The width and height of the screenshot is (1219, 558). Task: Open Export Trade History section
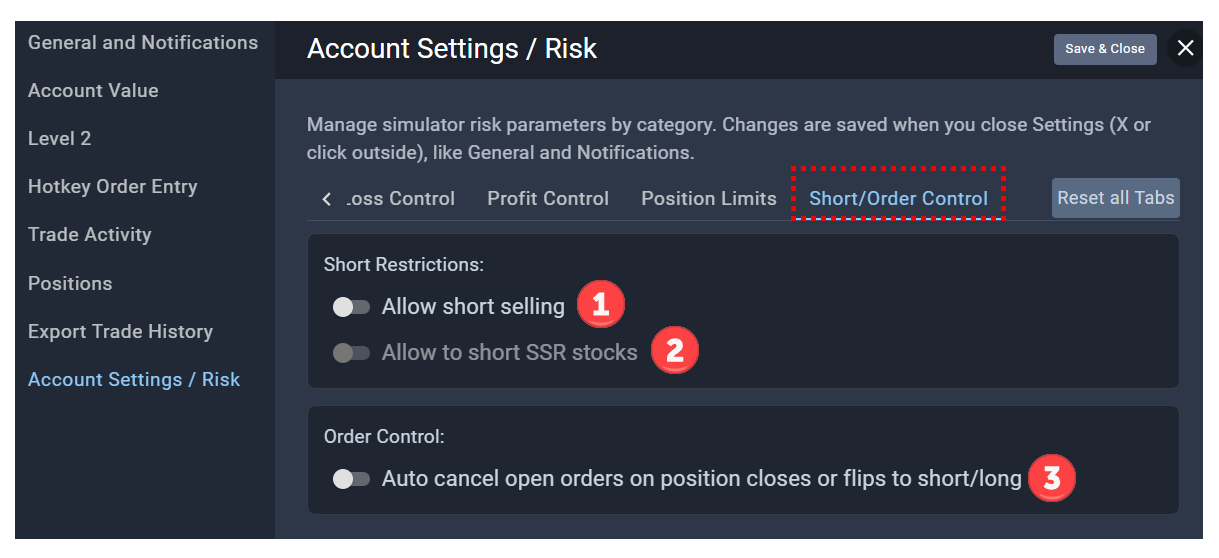pos(121,332)
